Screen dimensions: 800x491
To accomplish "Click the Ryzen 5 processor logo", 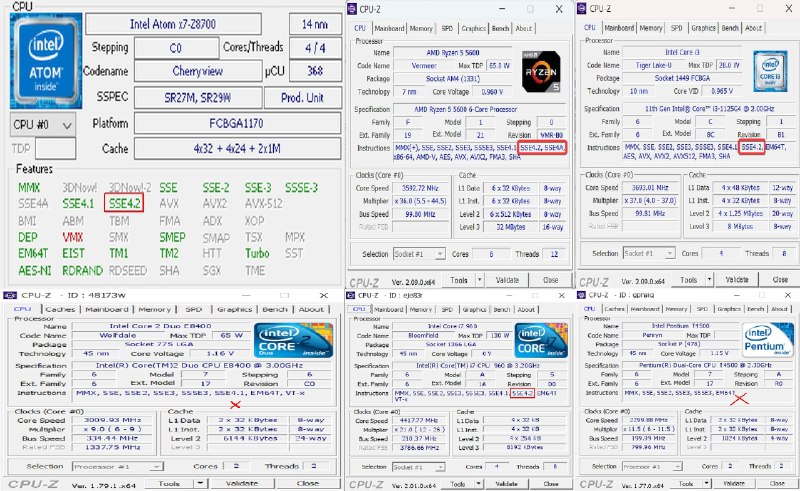I will (x=541, y=71).
